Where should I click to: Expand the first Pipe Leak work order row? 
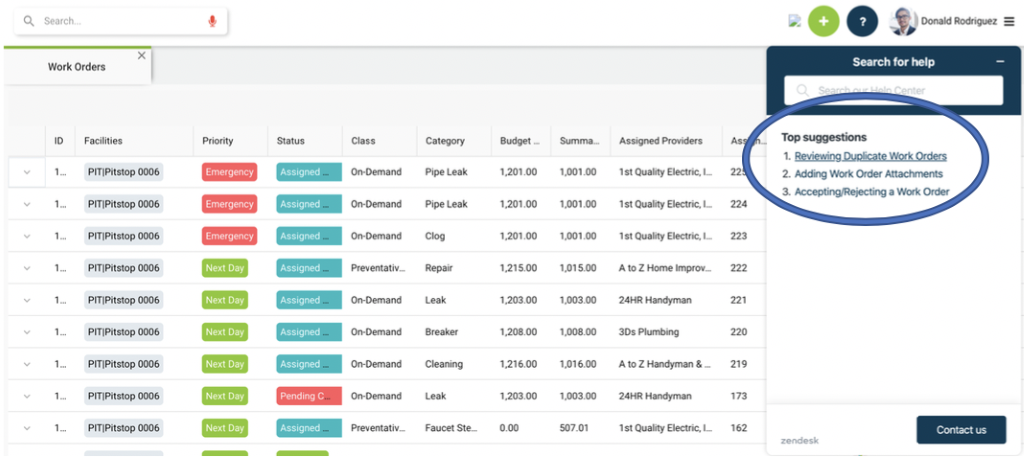click(27, 172)
